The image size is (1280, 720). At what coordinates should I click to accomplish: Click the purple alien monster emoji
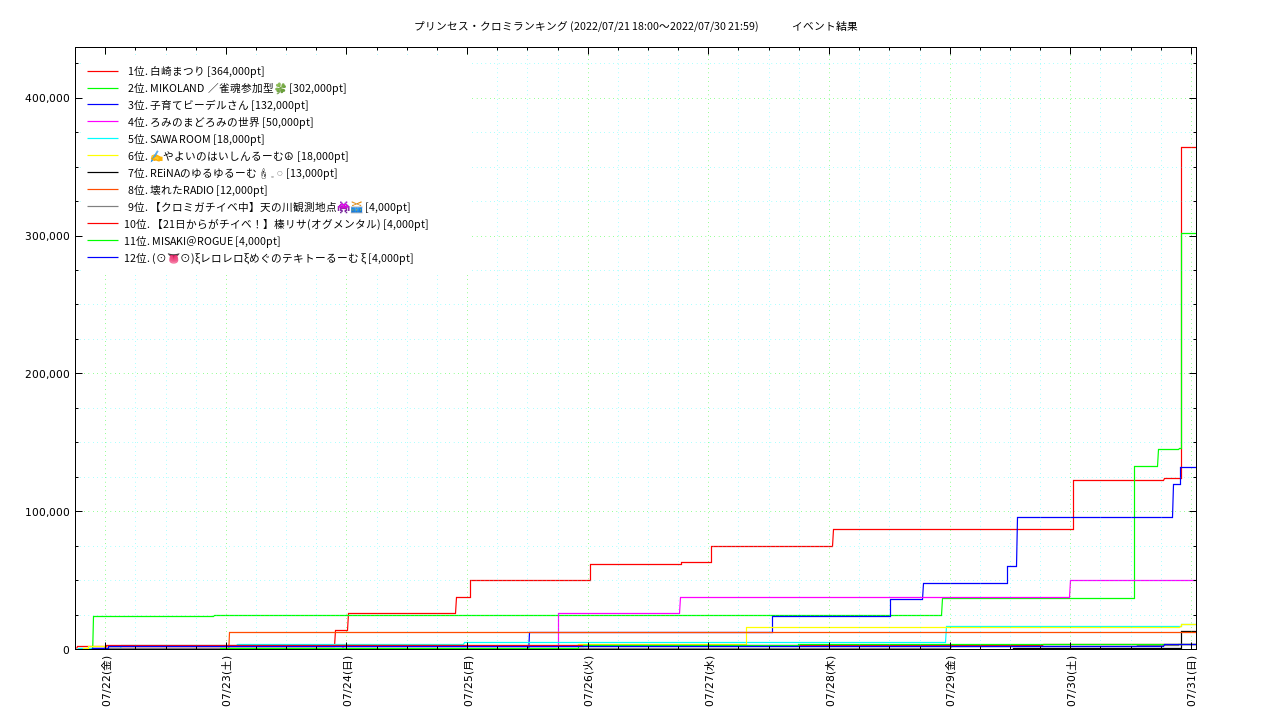tap(343, 207)
